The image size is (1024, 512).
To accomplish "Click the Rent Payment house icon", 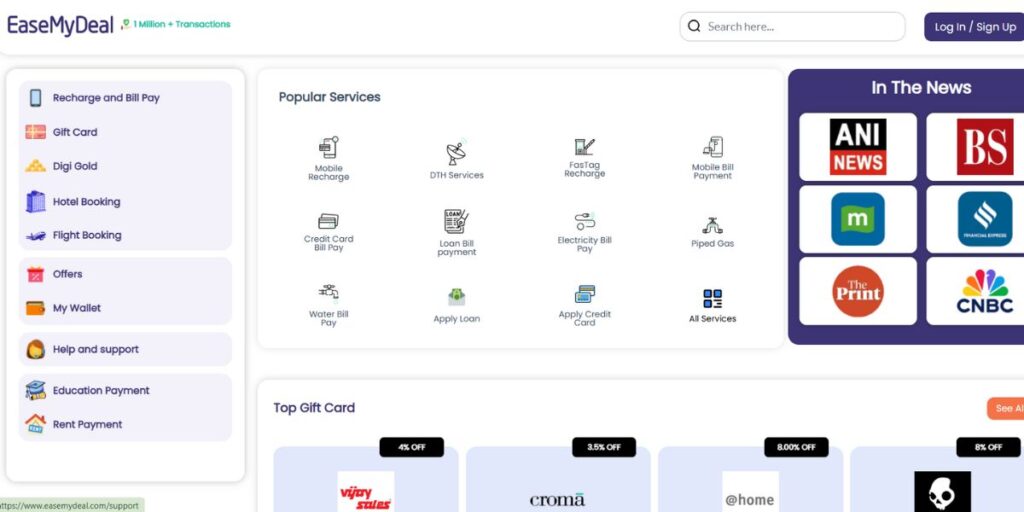I will pyautogui.click(x=35, y=424).
